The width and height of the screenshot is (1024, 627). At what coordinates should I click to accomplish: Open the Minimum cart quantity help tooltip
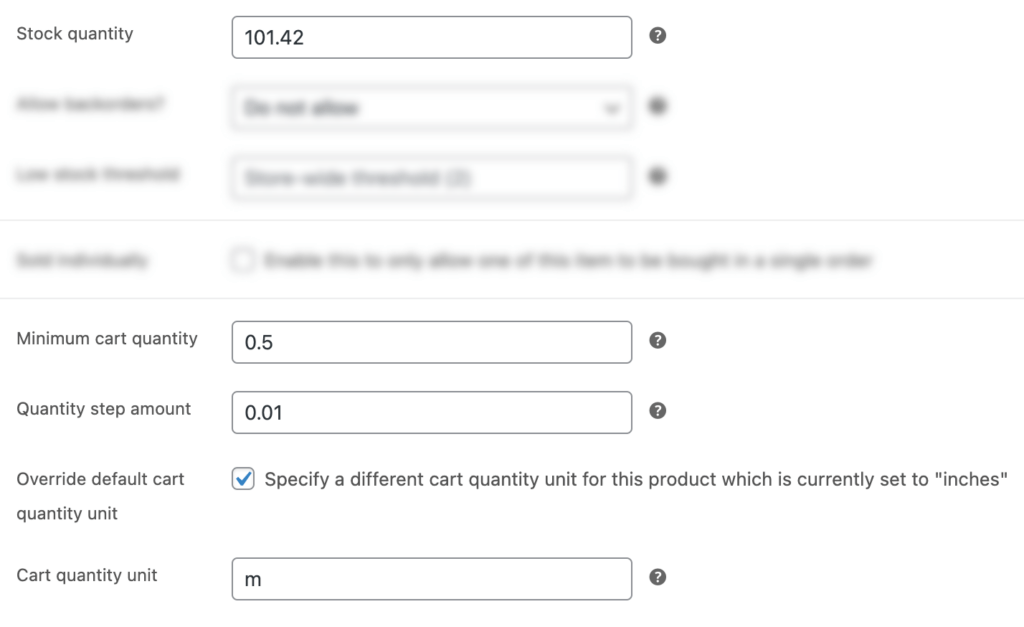click(x=658, y=341)
